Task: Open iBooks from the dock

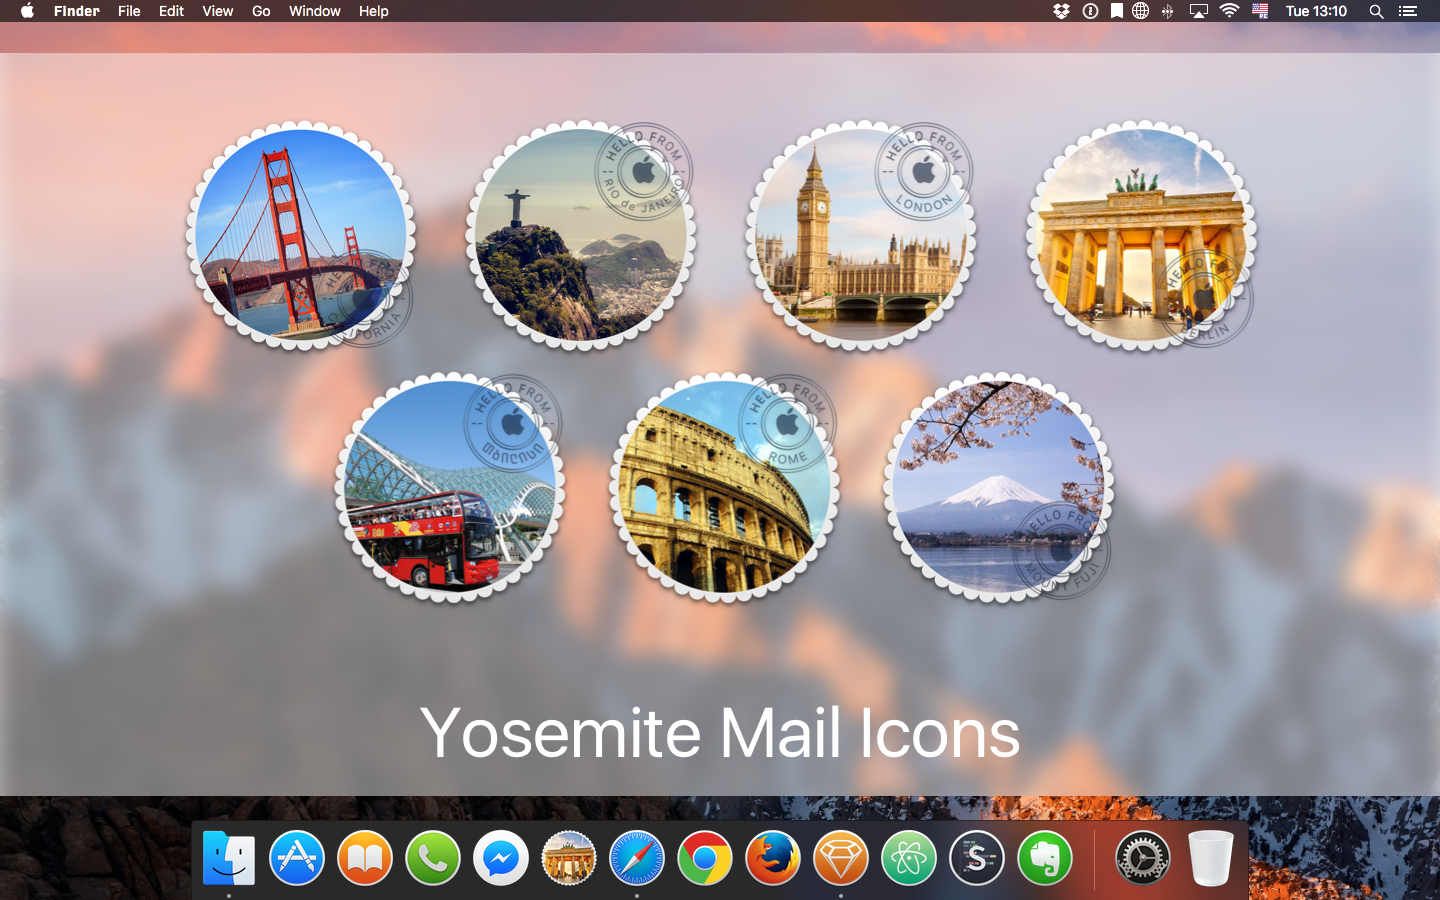Action: click(x=365, y=858)
